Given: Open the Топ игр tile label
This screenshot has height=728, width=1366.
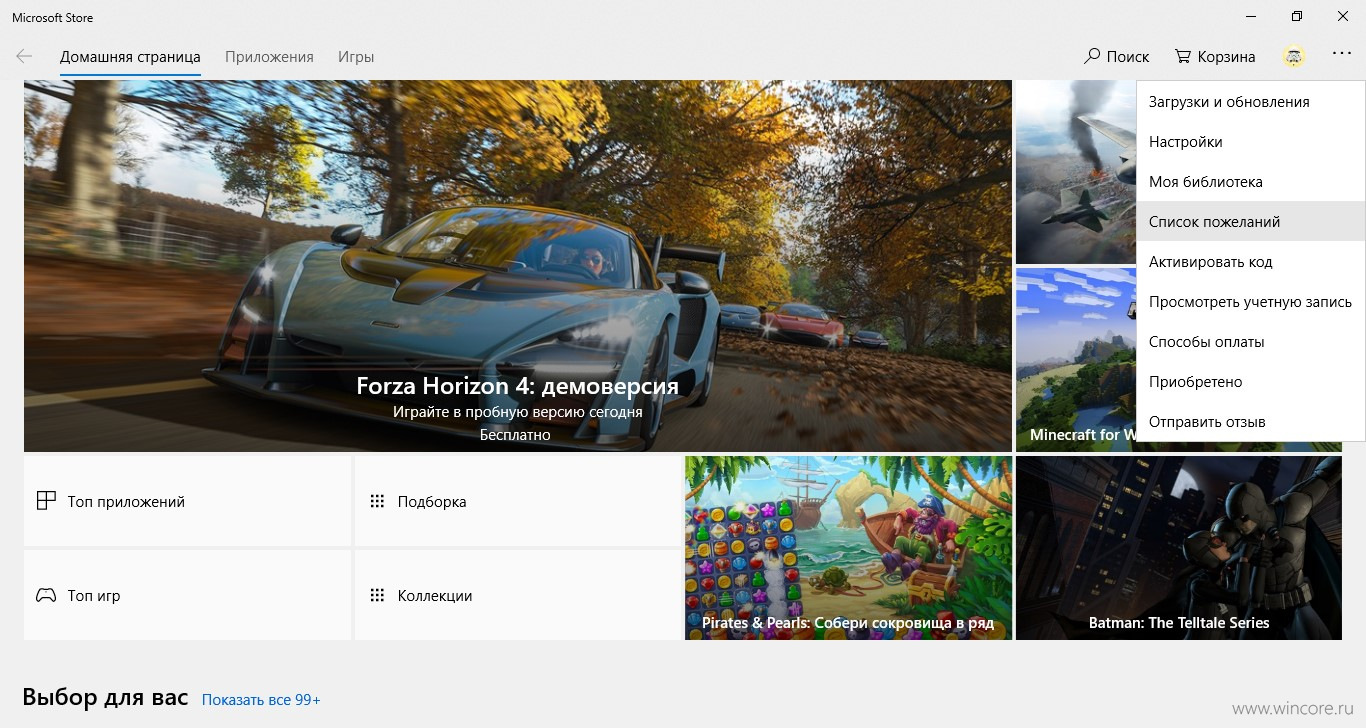Looking at the screenshot, I should [94, 596].
